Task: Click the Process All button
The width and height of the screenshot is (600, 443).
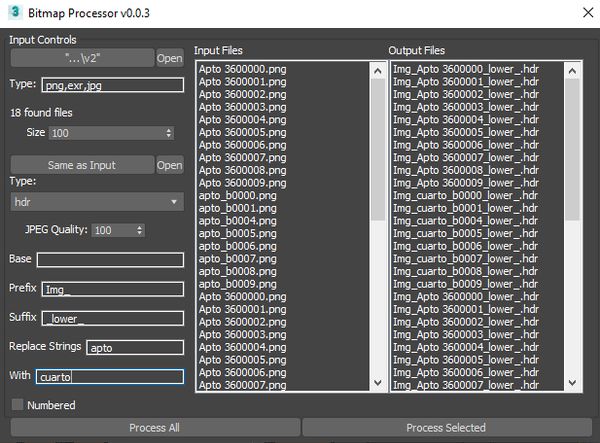Action: (155, 427)
